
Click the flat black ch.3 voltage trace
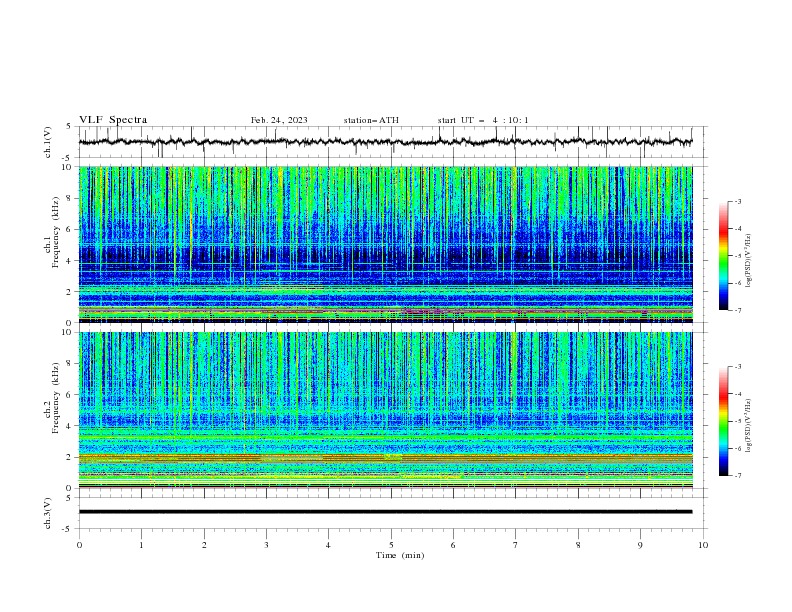tap(385, 512)
